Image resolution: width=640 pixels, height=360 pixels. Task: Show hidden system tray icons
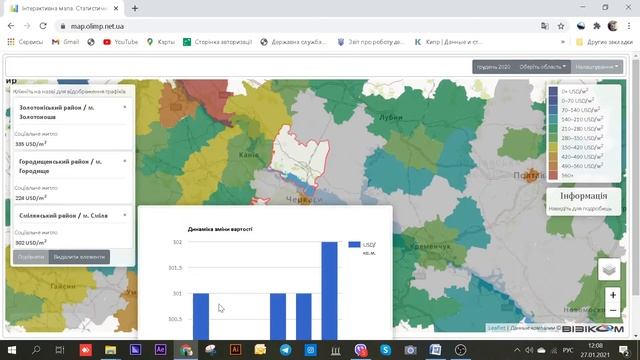pos(517,350)
